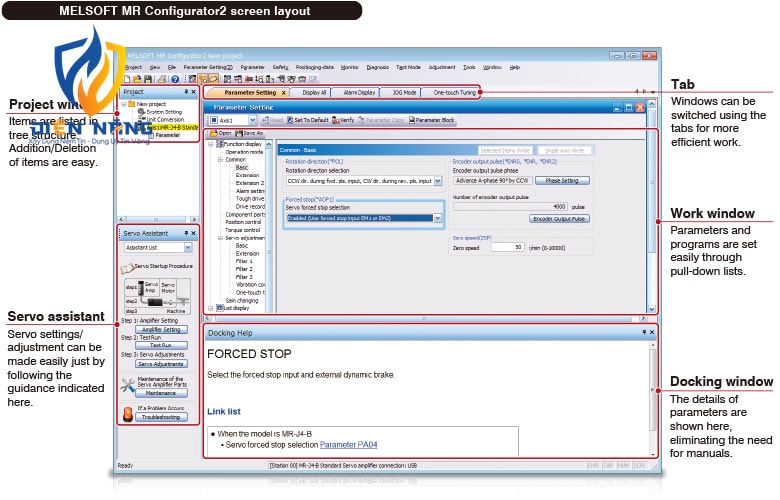Close the Project panel with its X icon
Viewport: 780px width, 500px height.
pos(194,92)
